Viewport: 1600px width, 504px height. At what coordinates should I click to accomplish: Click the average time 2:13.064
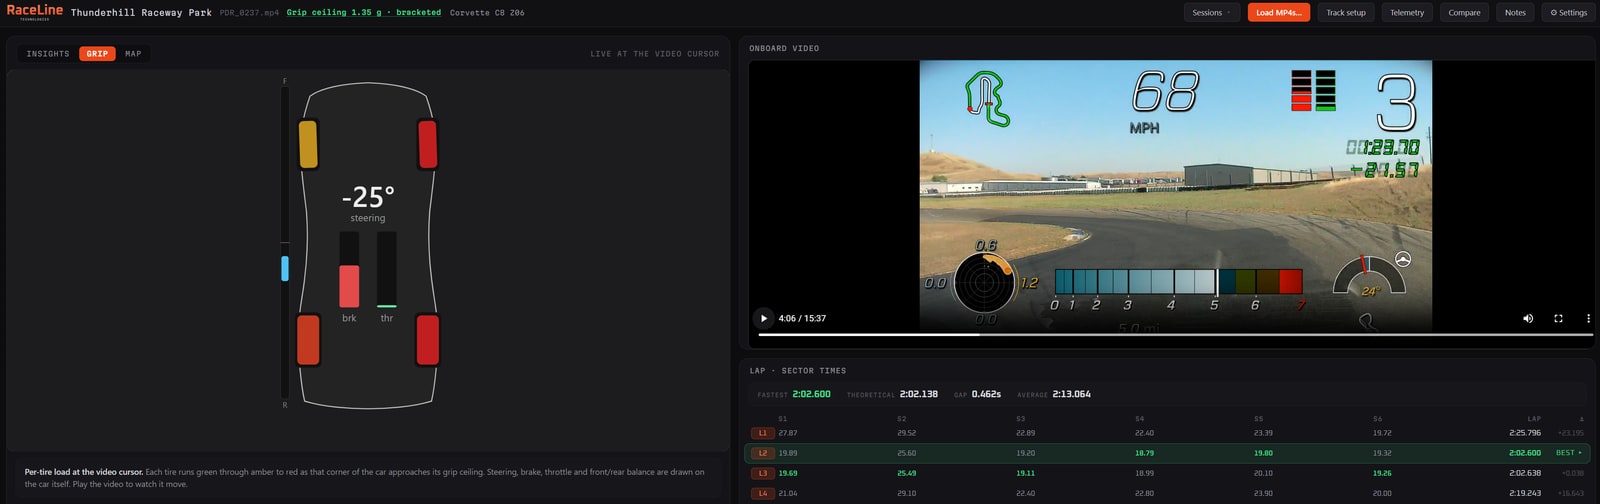pos(1072,394)
